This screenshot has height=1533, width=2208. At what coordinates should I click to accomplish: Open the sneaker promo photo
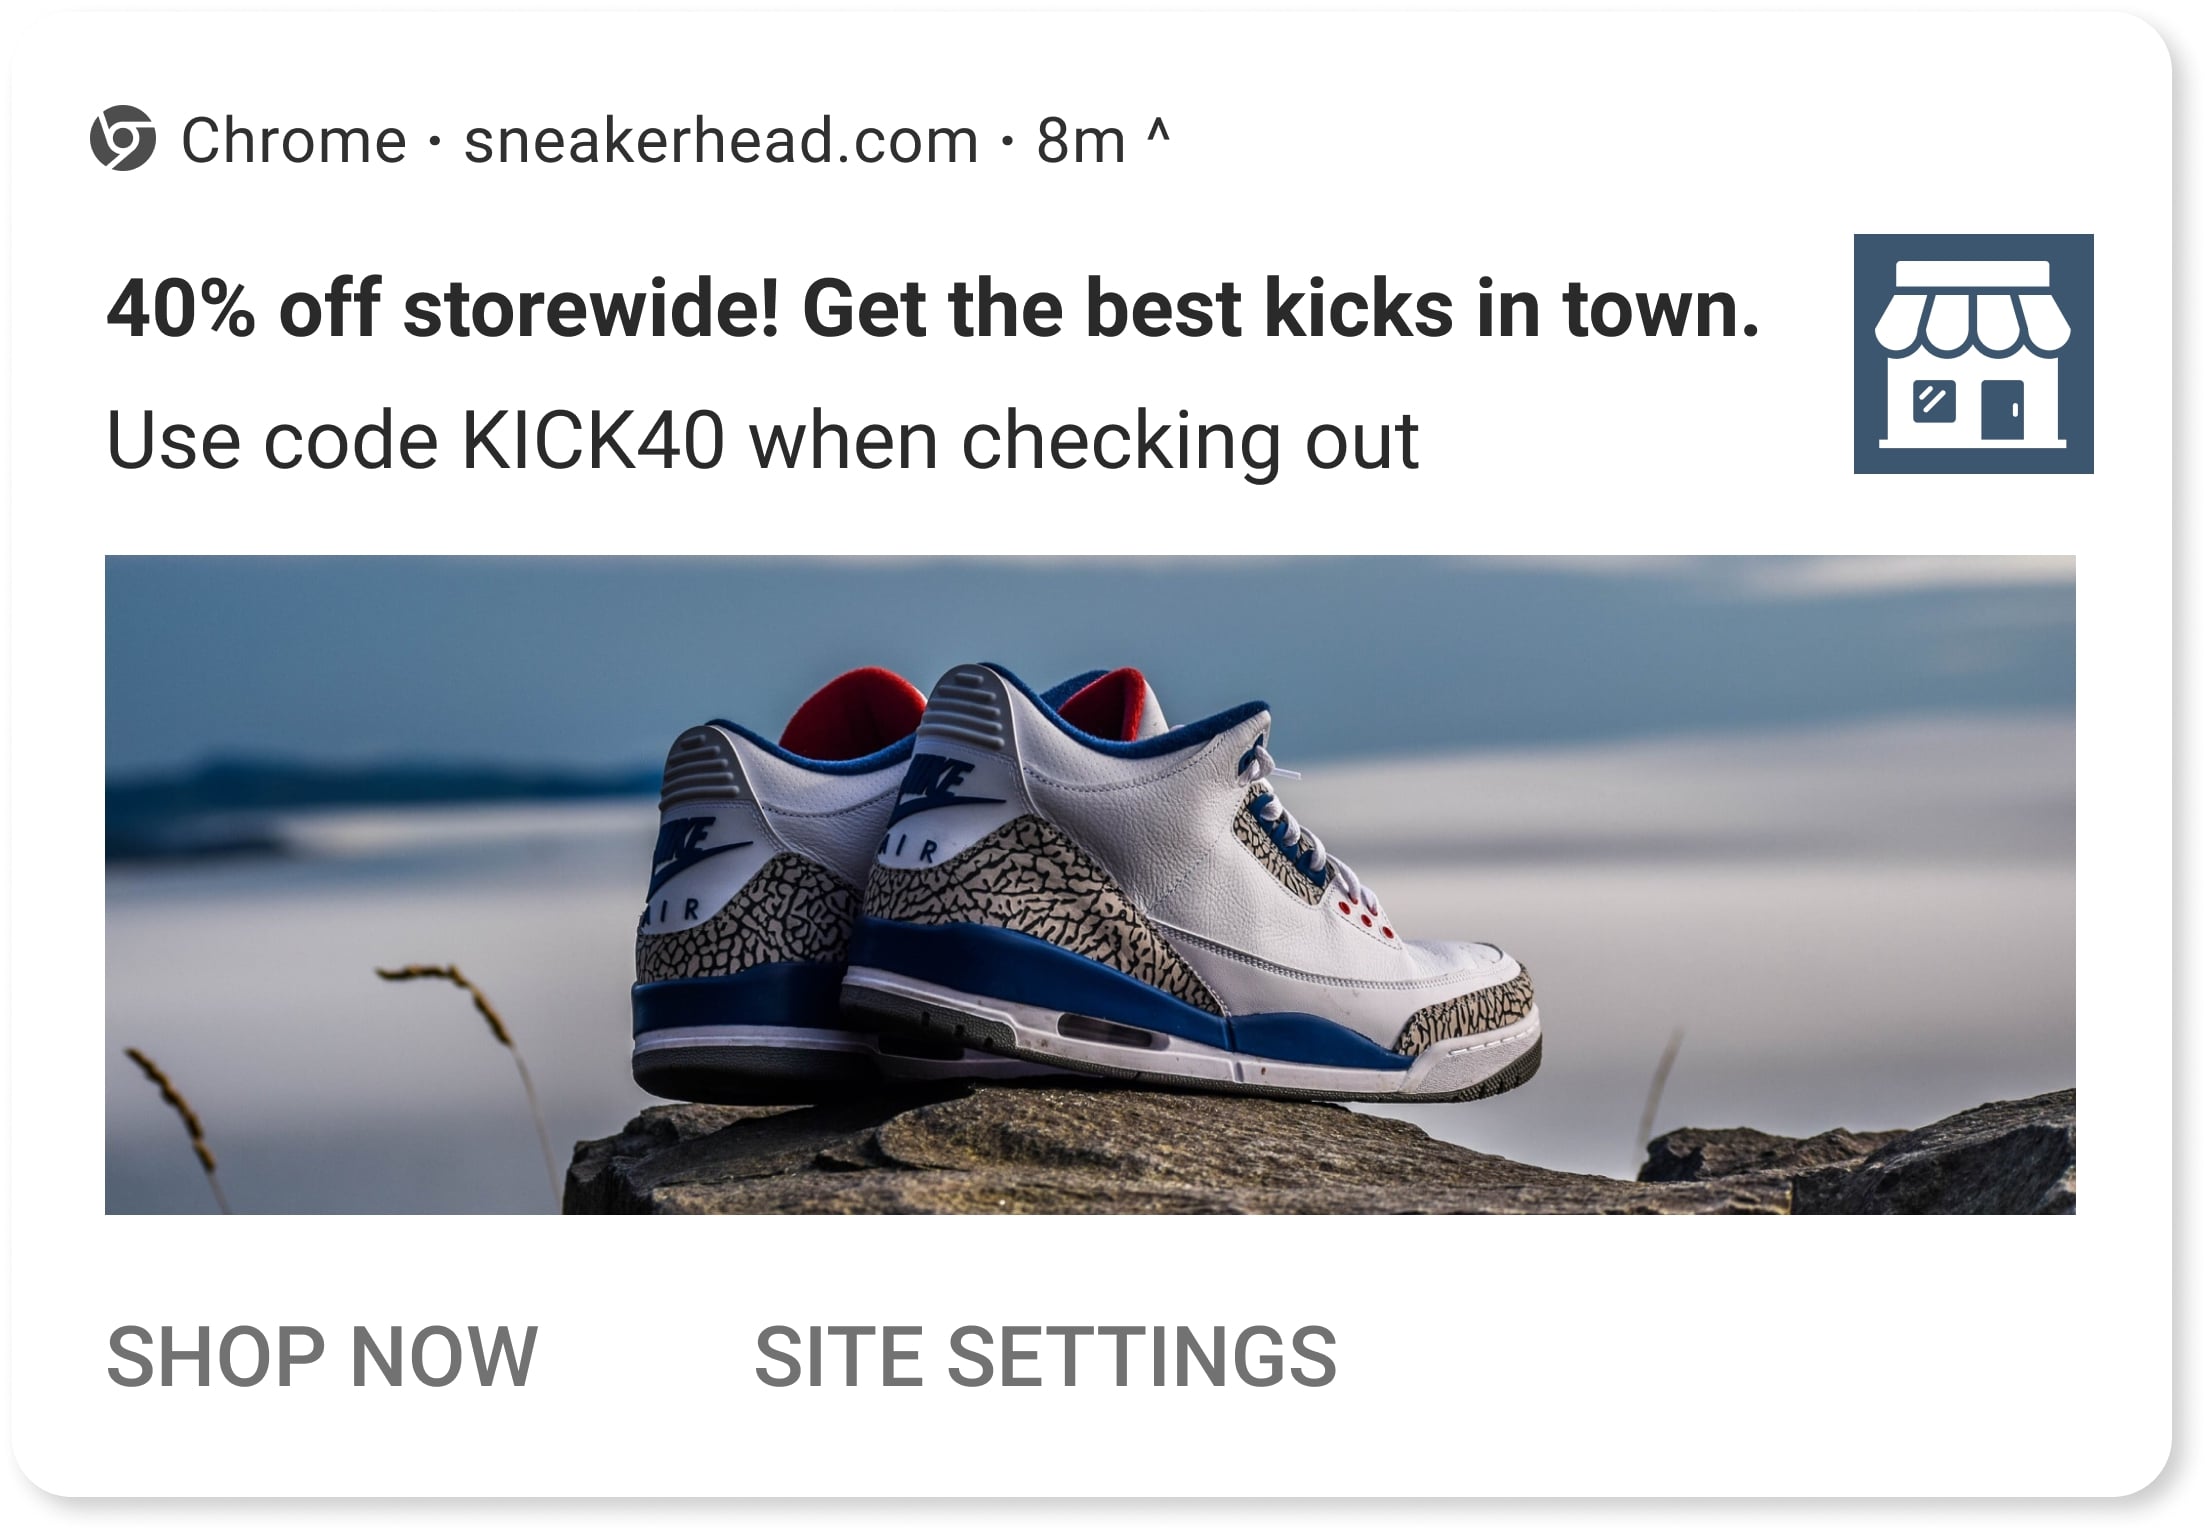pyautogui.click(x=1090, y=885)
